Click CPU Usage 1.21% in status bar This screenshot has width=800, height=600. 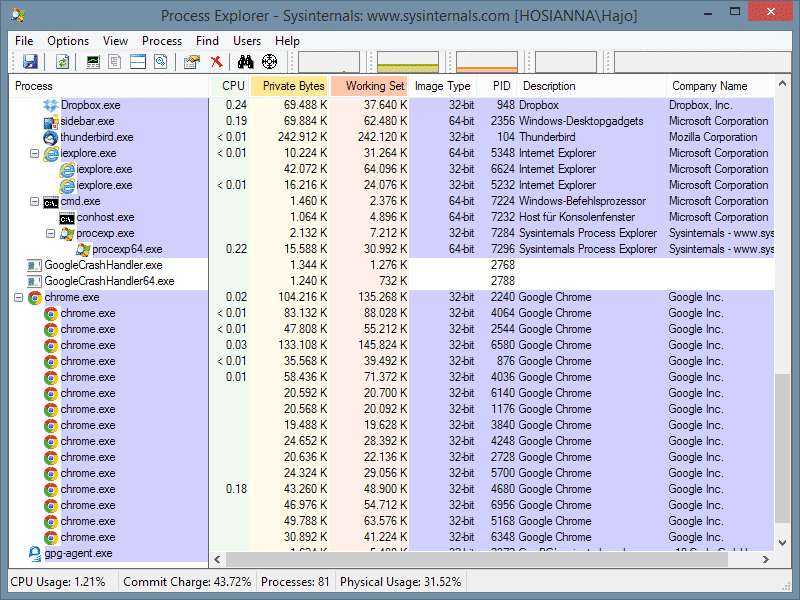point(58,582)
